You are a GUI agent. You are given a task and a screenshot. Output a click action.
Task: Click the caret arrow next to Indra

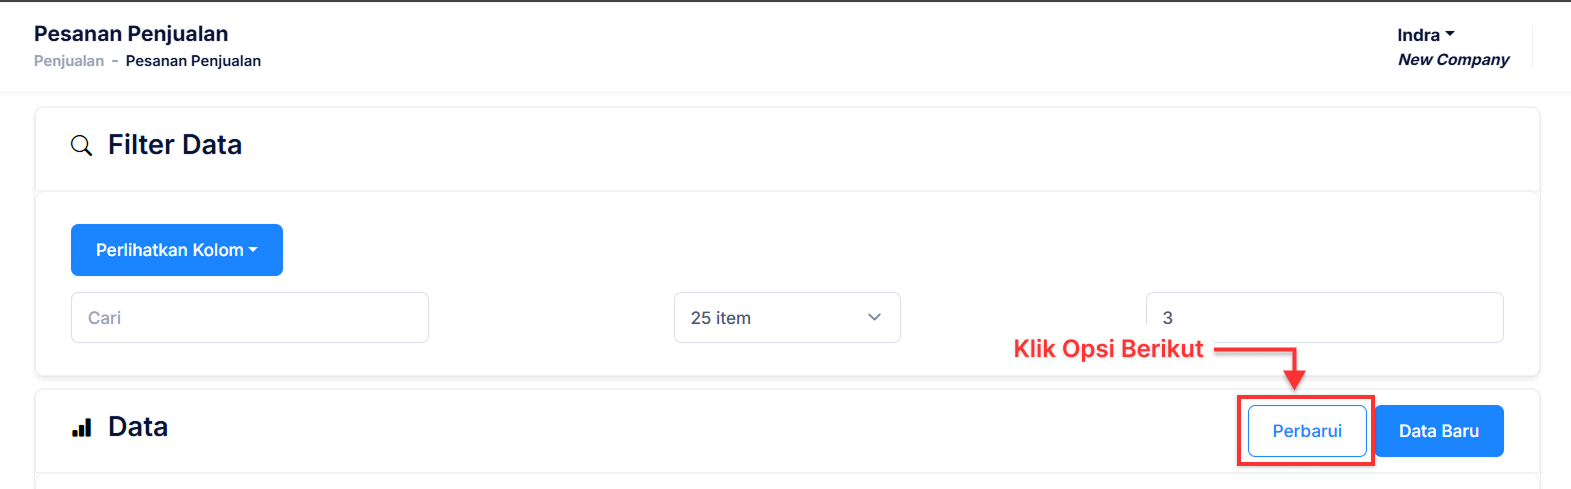[x=1450, y=34]
